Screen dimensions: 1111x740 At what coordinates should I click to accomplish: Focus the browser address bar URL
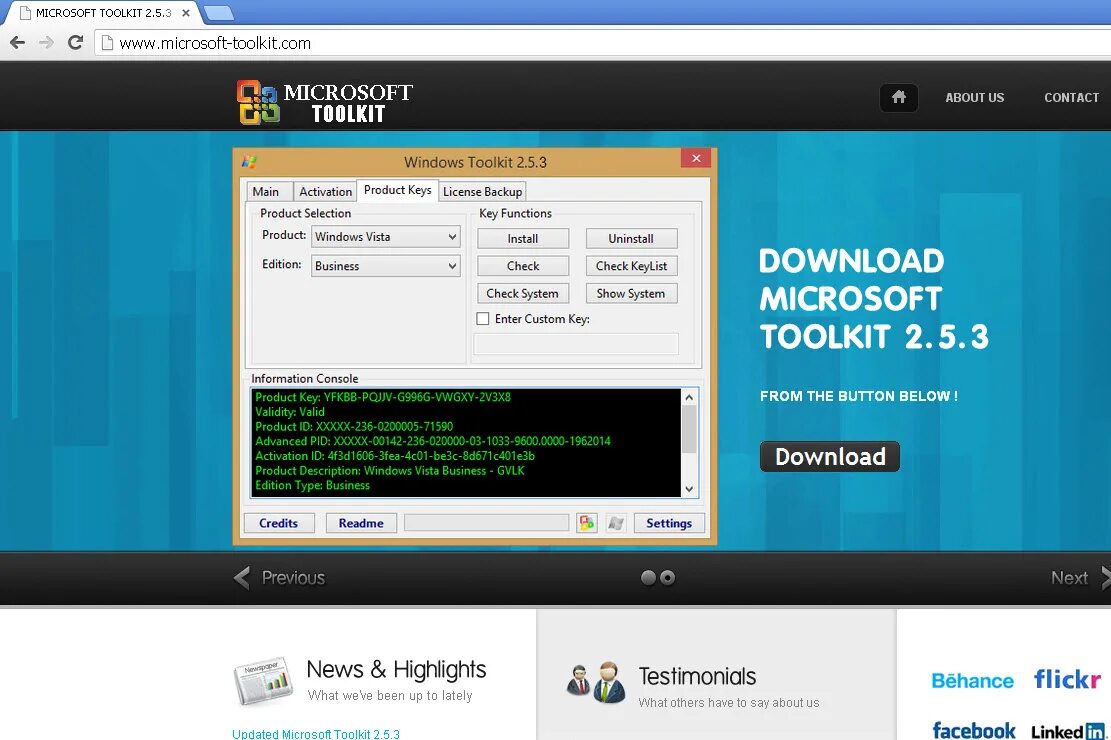(x=215, y=43)
